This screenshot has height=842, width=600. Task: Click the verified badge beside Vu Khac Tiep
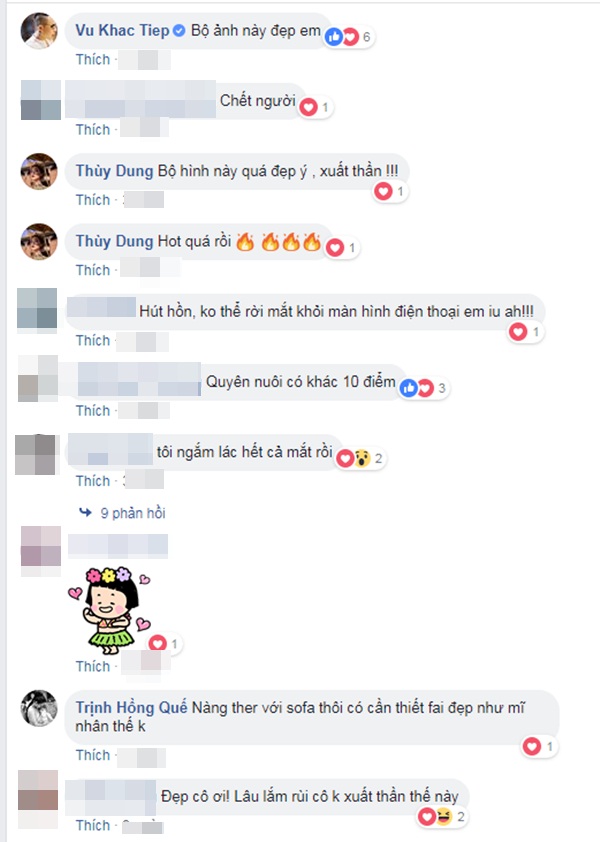click(x=179, y=31)
